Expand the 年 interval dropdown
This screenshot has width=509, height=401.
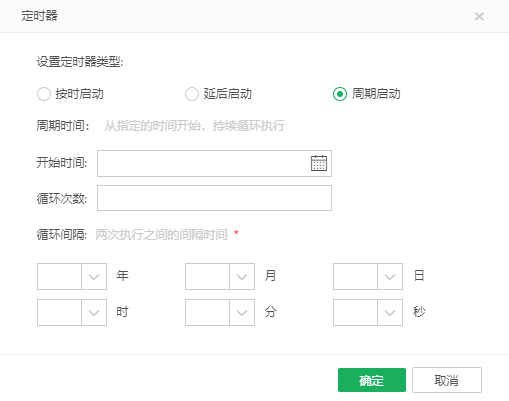tap(94, 276)
